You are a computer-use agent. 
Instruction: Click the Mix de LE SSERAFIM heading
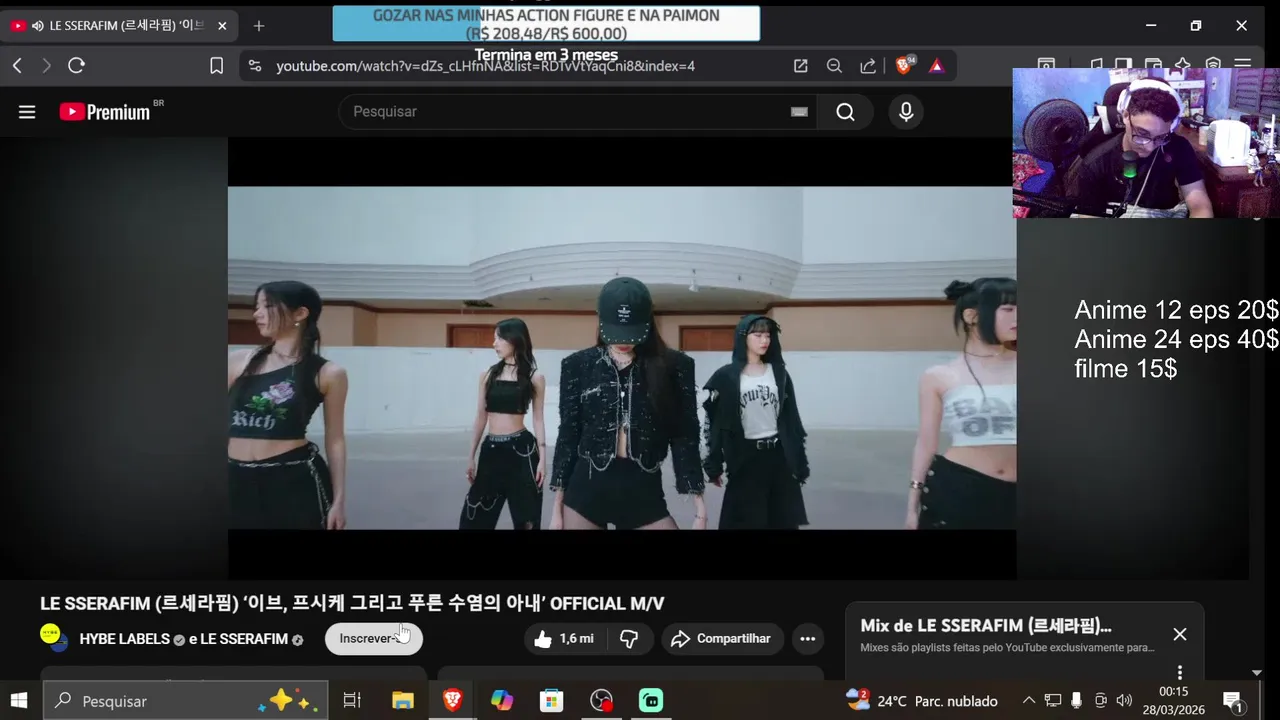[986, 626]
